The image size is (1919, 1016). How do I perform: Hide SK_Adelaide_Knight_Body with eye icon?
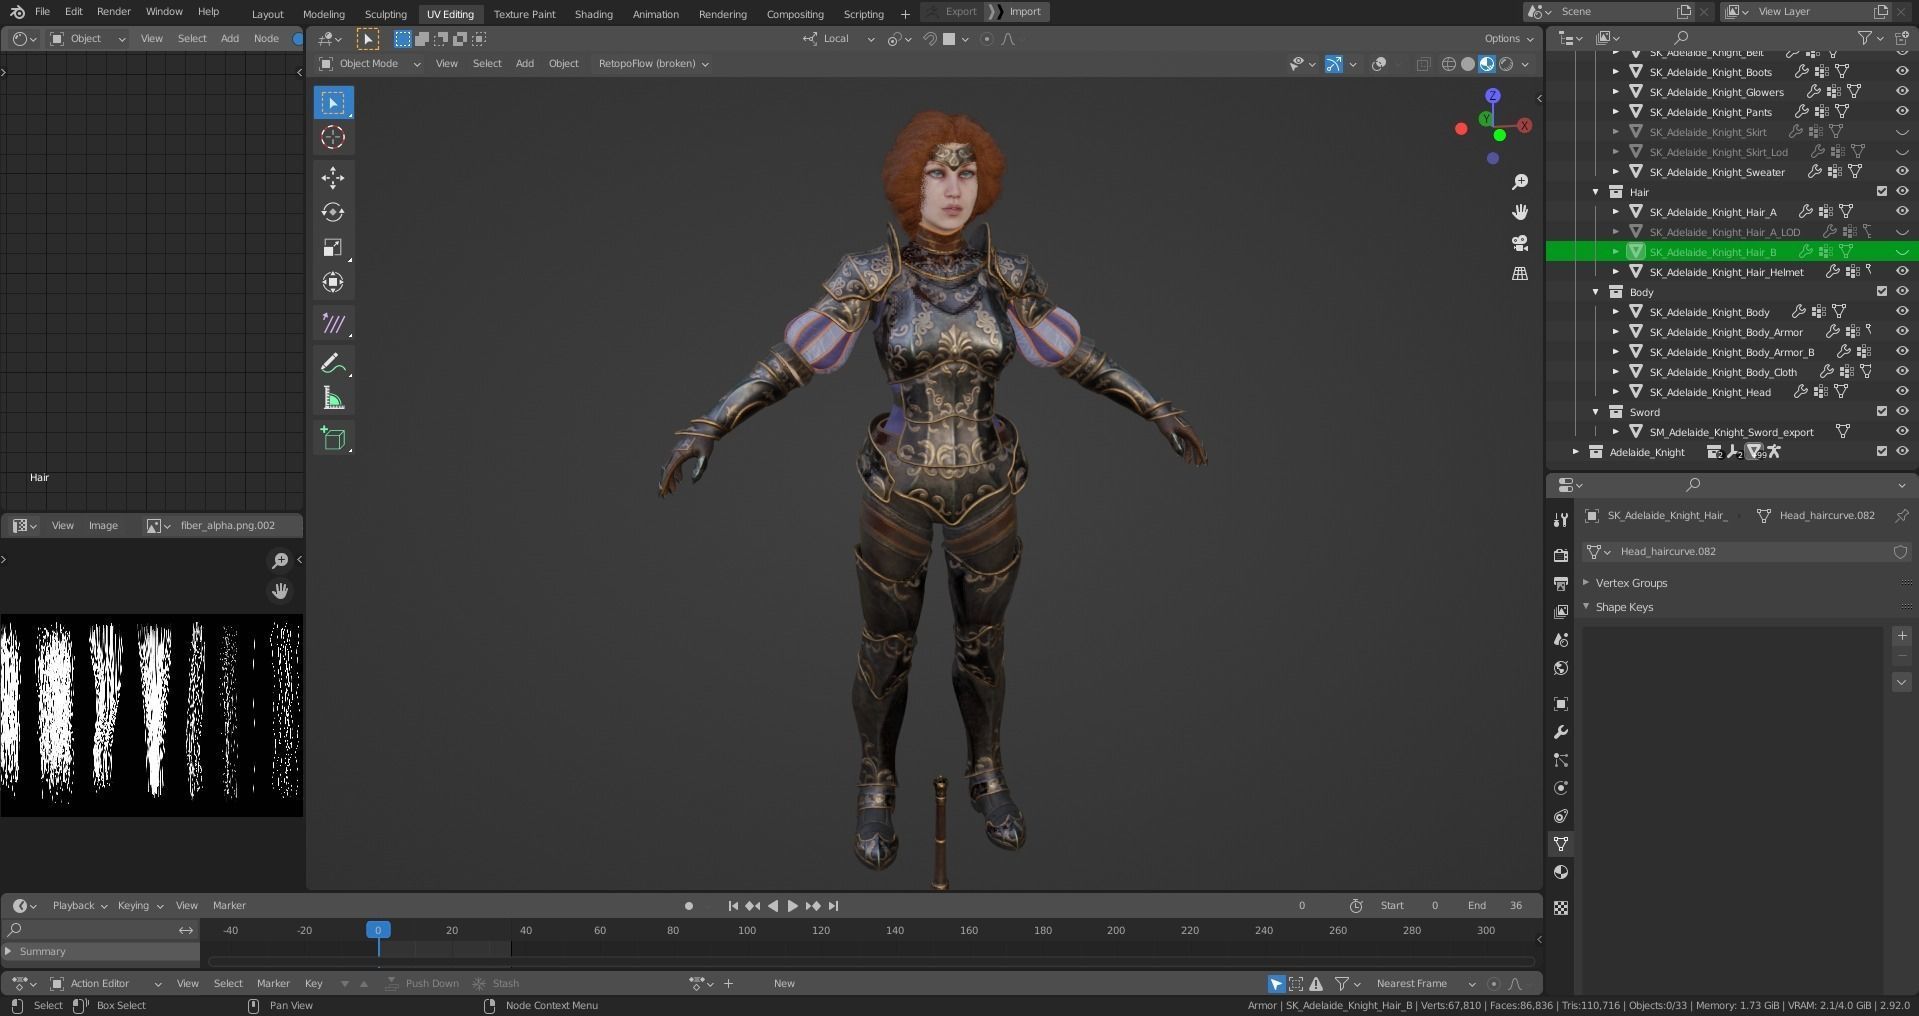tap(1902, 311)
